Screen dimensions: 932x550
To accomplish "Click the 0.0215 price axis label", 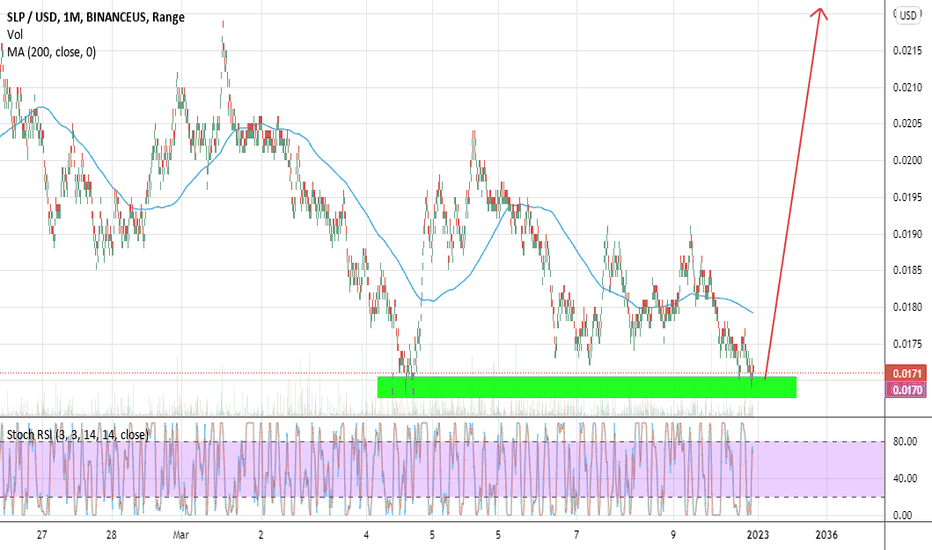I will tap(908, 51).
